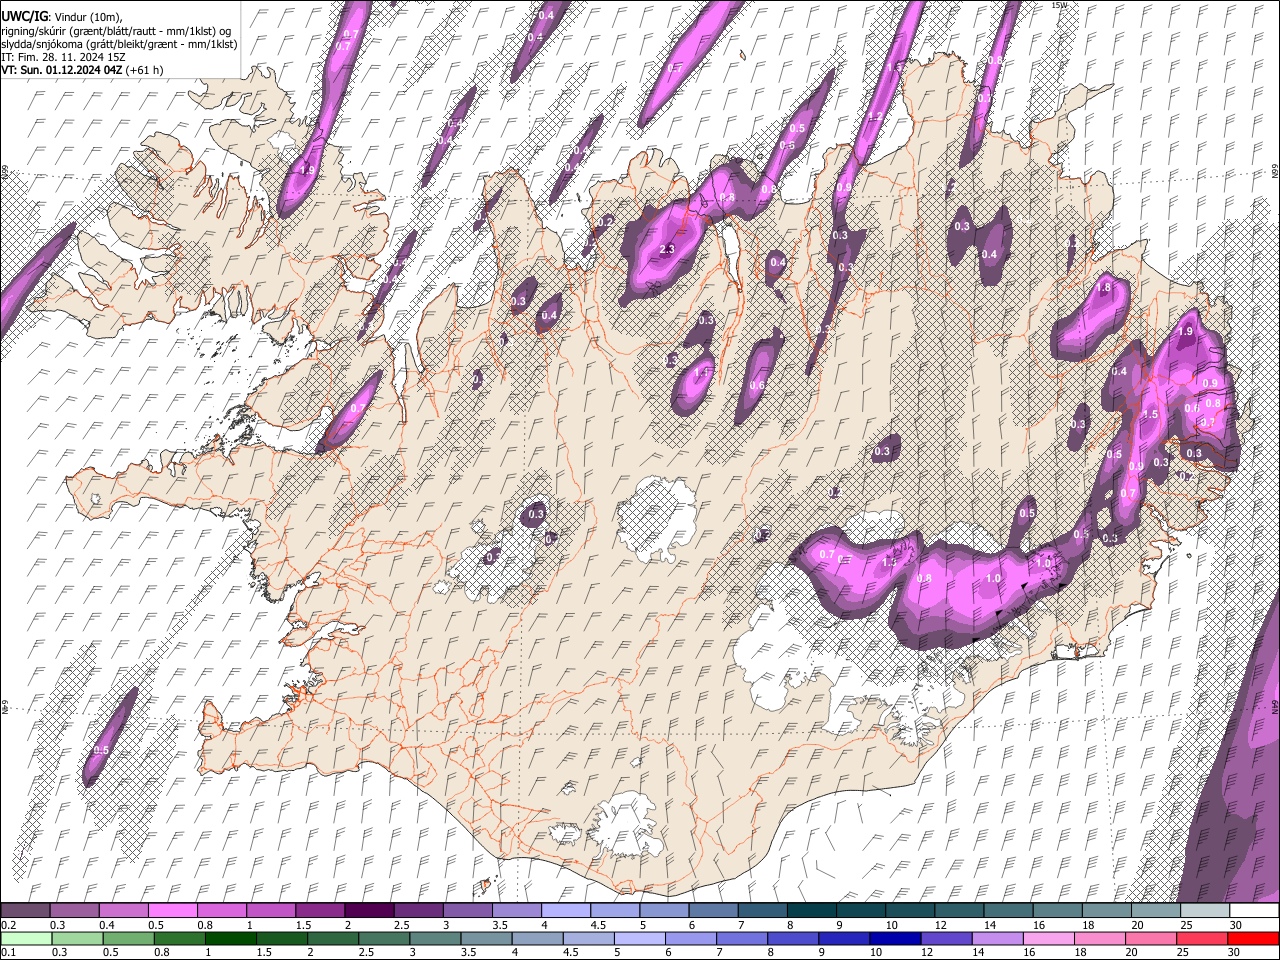Viewport: 1280px width, 960px height.
Task: Pick the darkest purple upper swatch for 2–2.5
Action: tap(368, 911)
